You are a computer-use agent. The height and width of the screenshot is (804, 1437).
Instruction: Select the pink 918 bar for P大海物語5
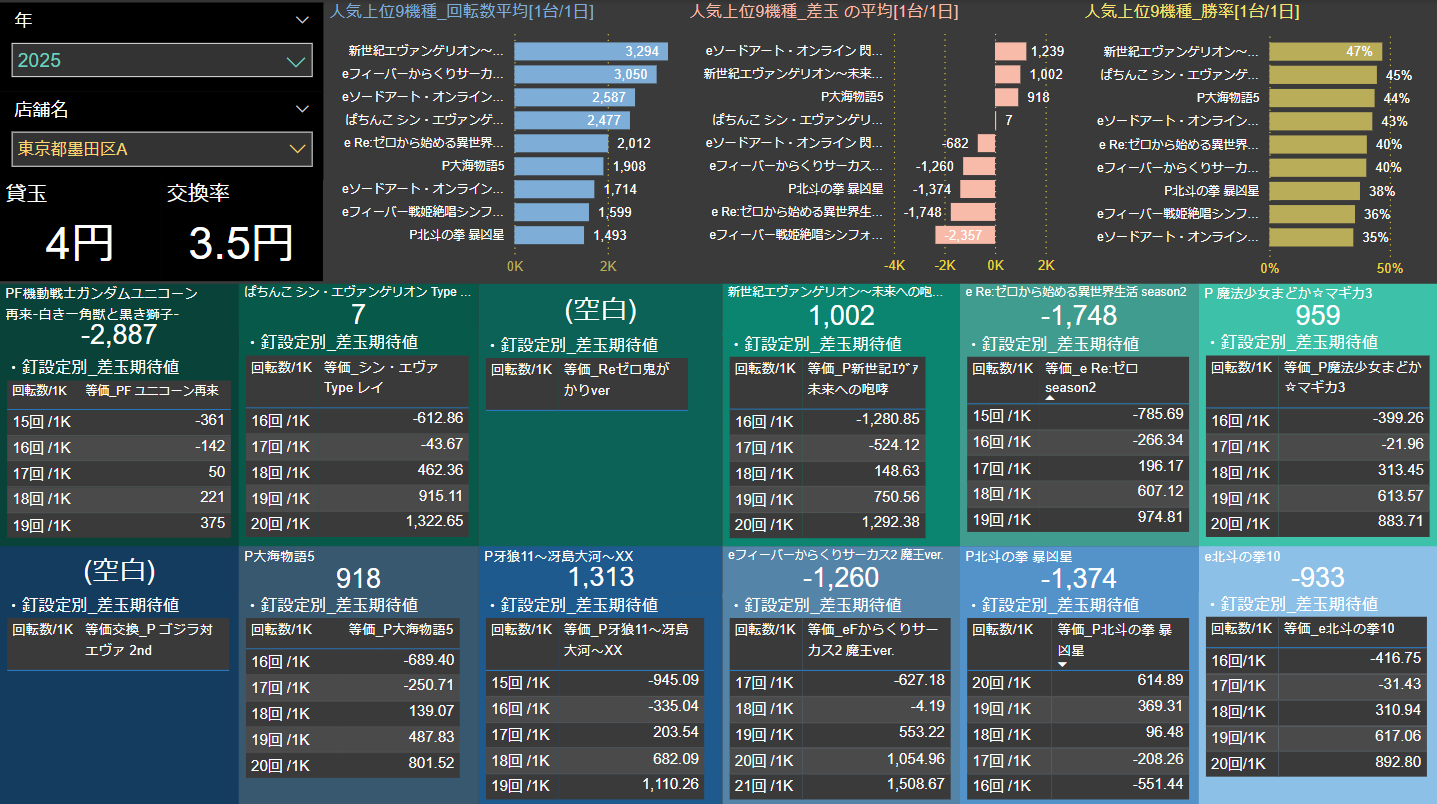1008,97
